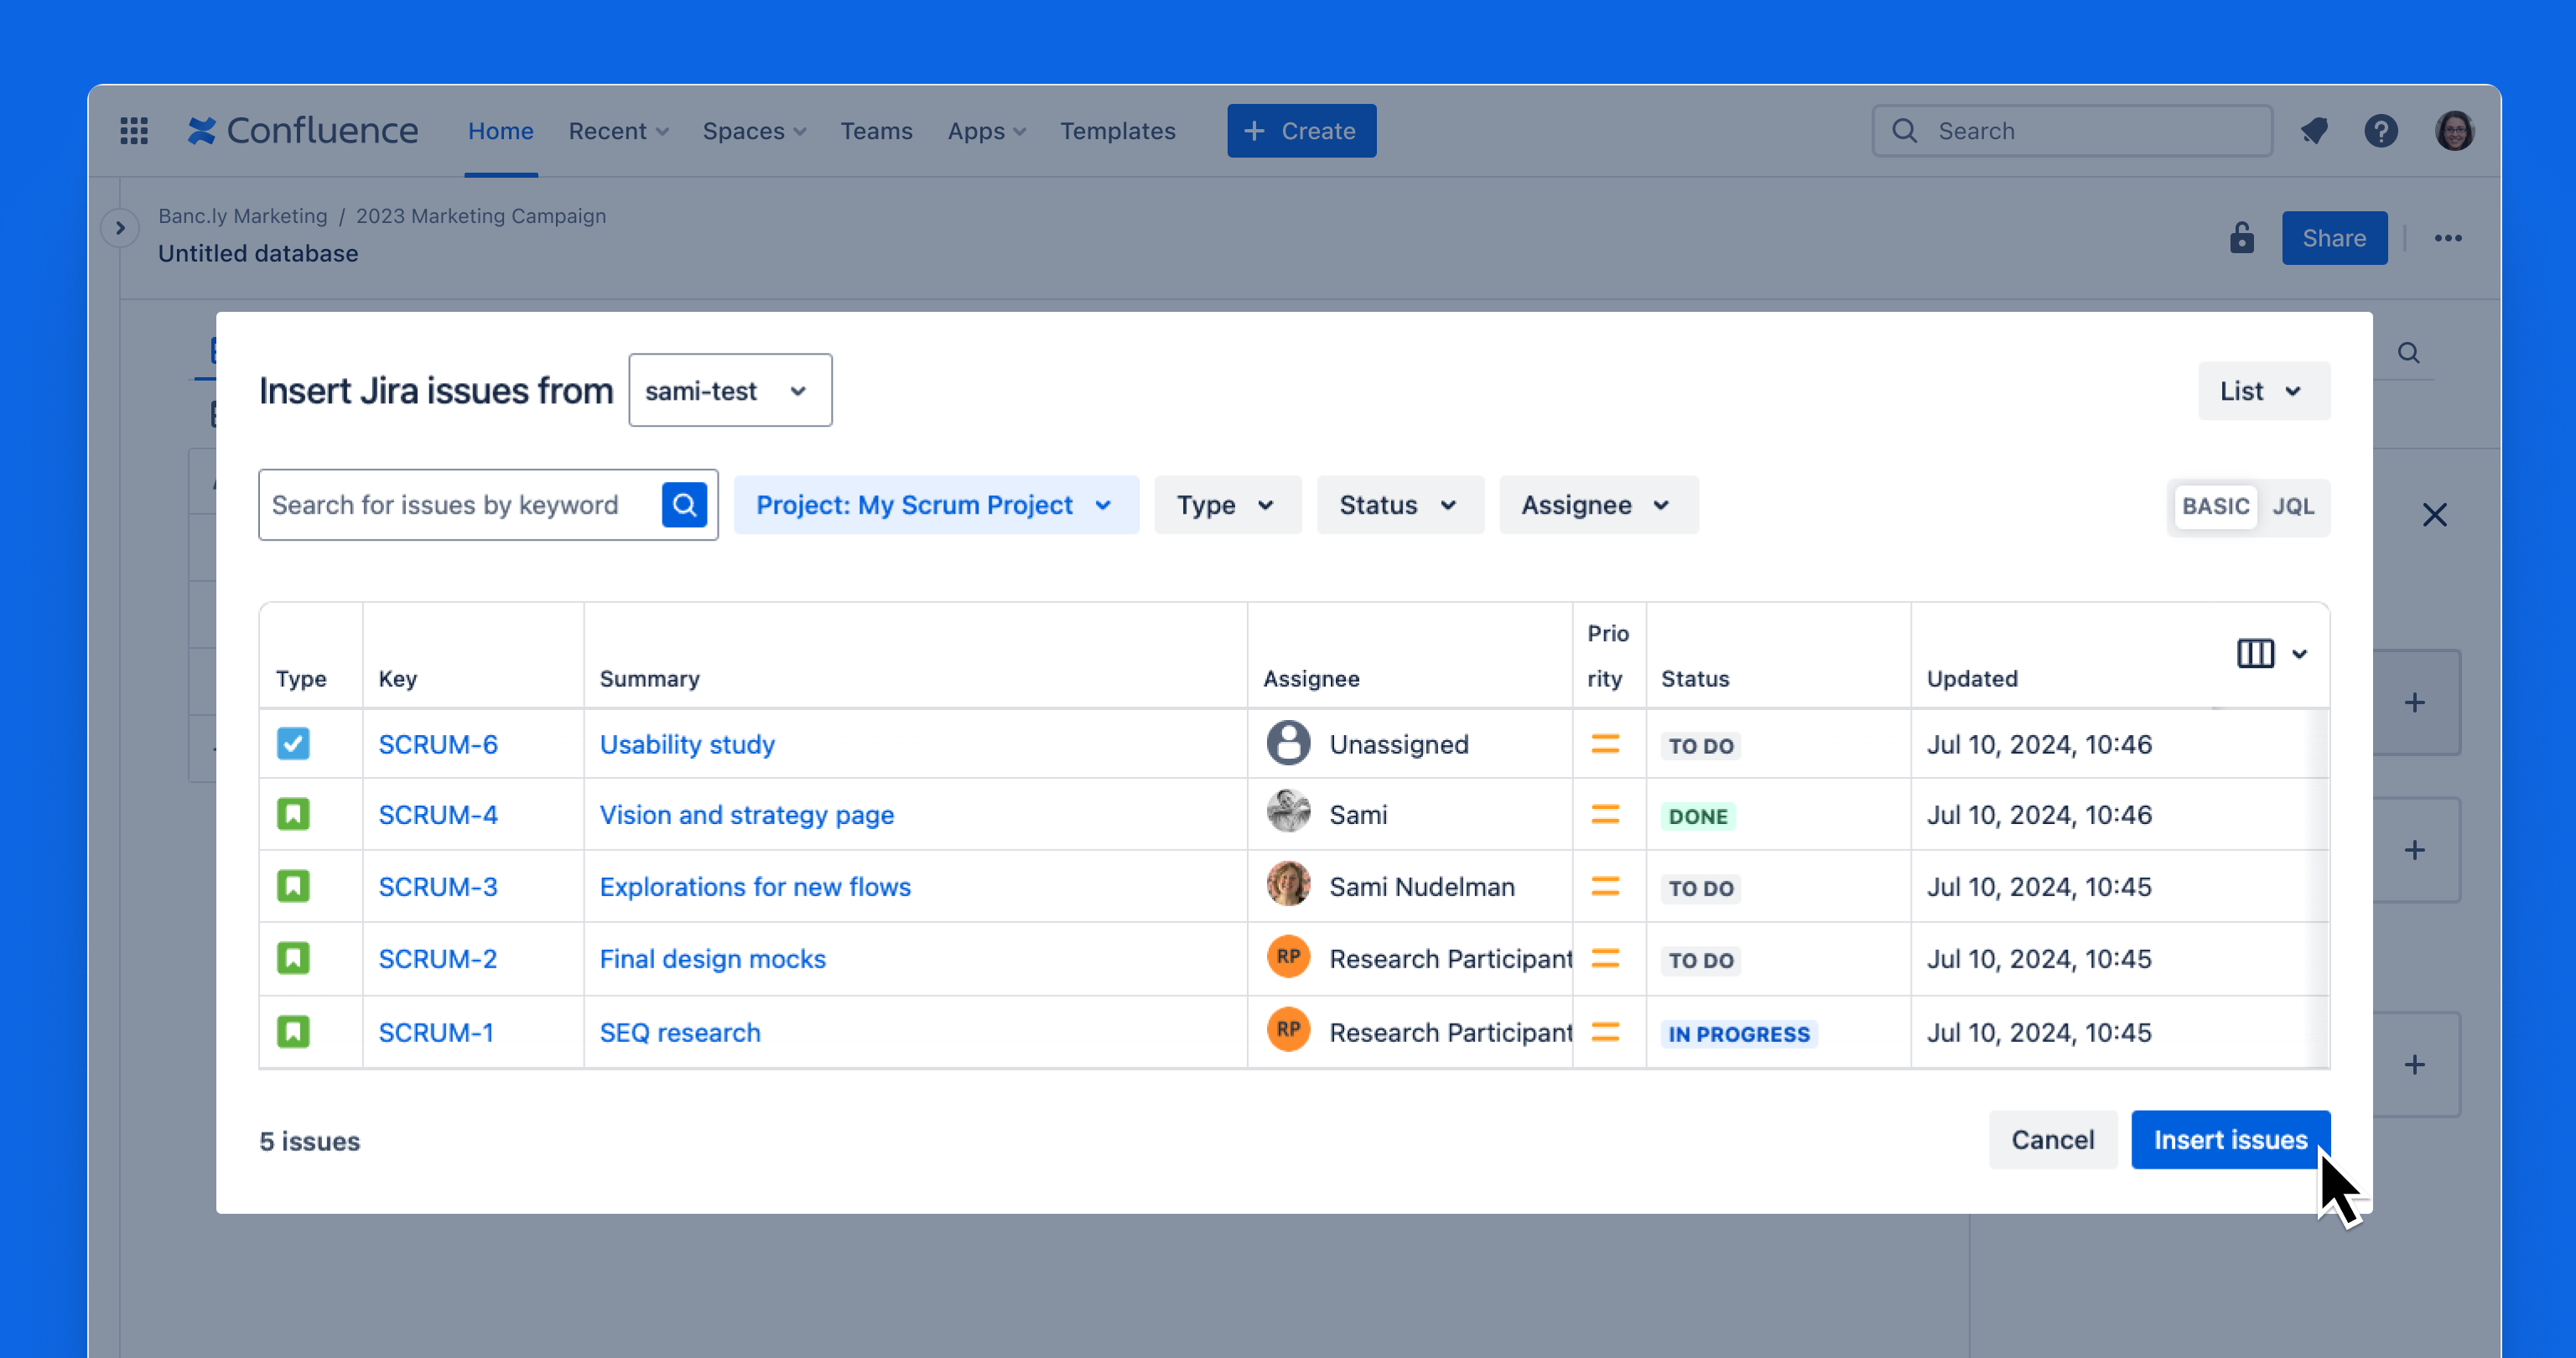
Task: Open the app switcher grid icon
Action: coord(134,131)
